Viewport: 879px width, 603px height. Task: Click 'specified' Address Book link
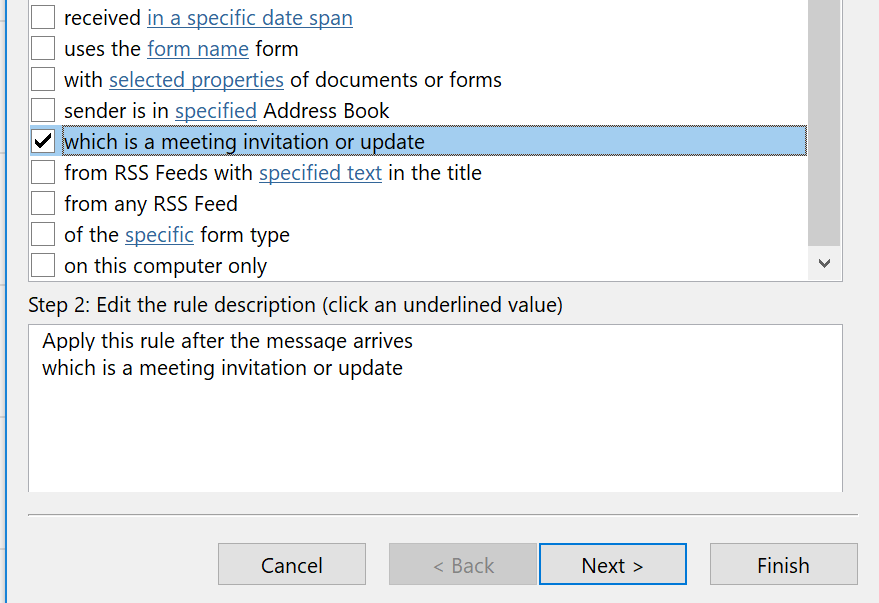point(216,111)
